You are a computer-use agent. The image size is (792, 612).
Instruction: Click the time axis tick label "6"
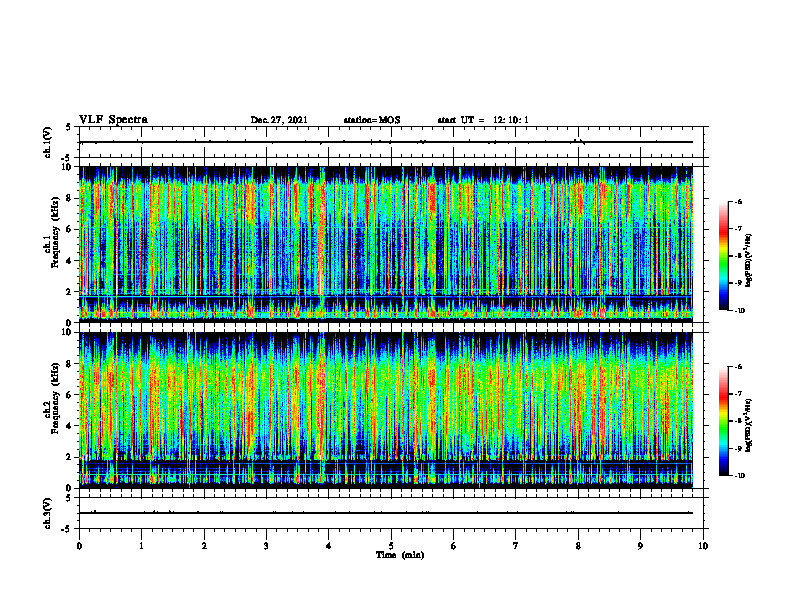coord(454,546)
